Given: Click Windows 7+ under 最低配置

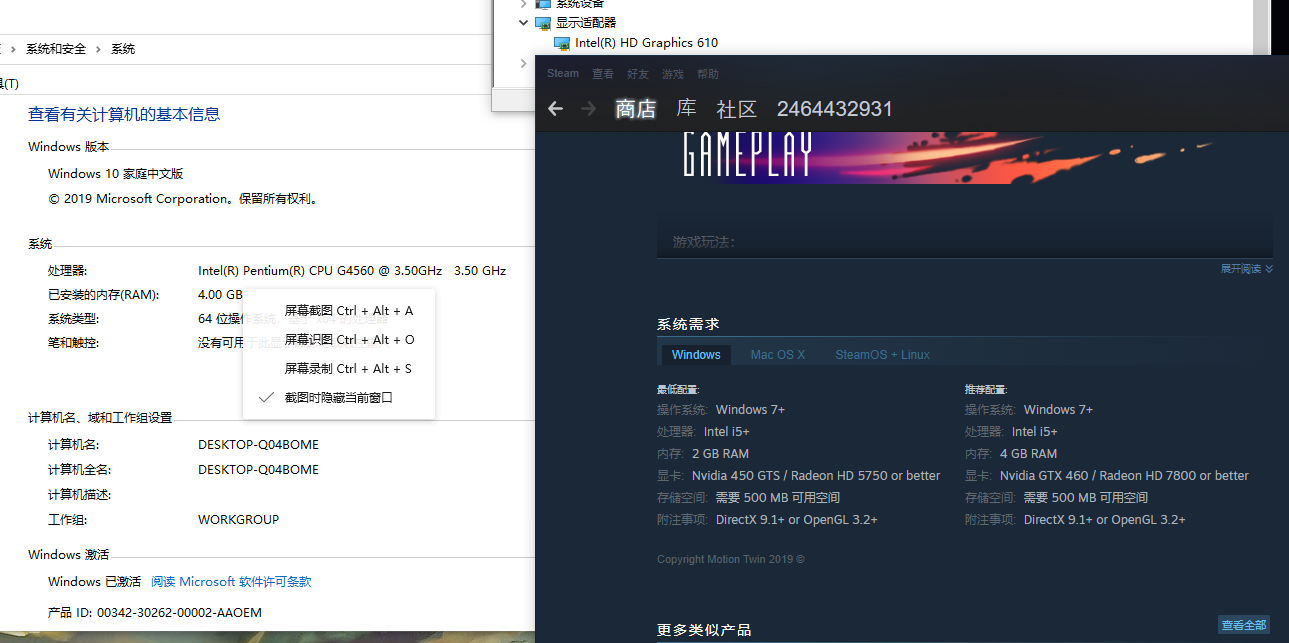Looking at the screenshot, I should [750, 410].
